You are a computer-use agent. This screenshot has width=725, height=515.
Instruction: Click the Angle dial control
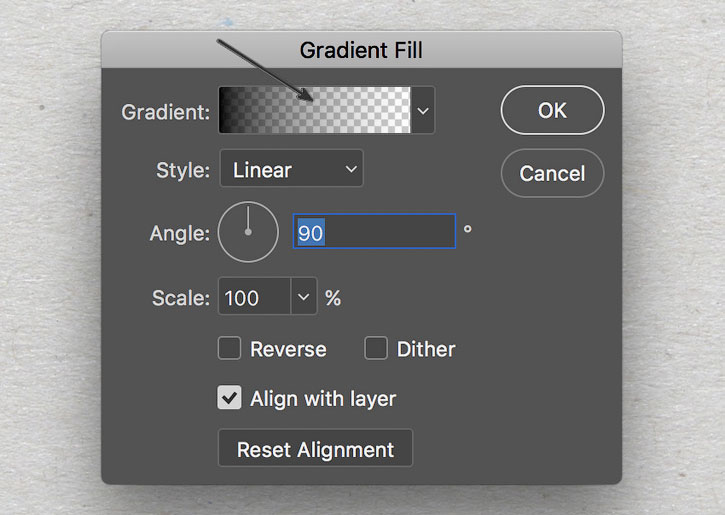point(248,232)
